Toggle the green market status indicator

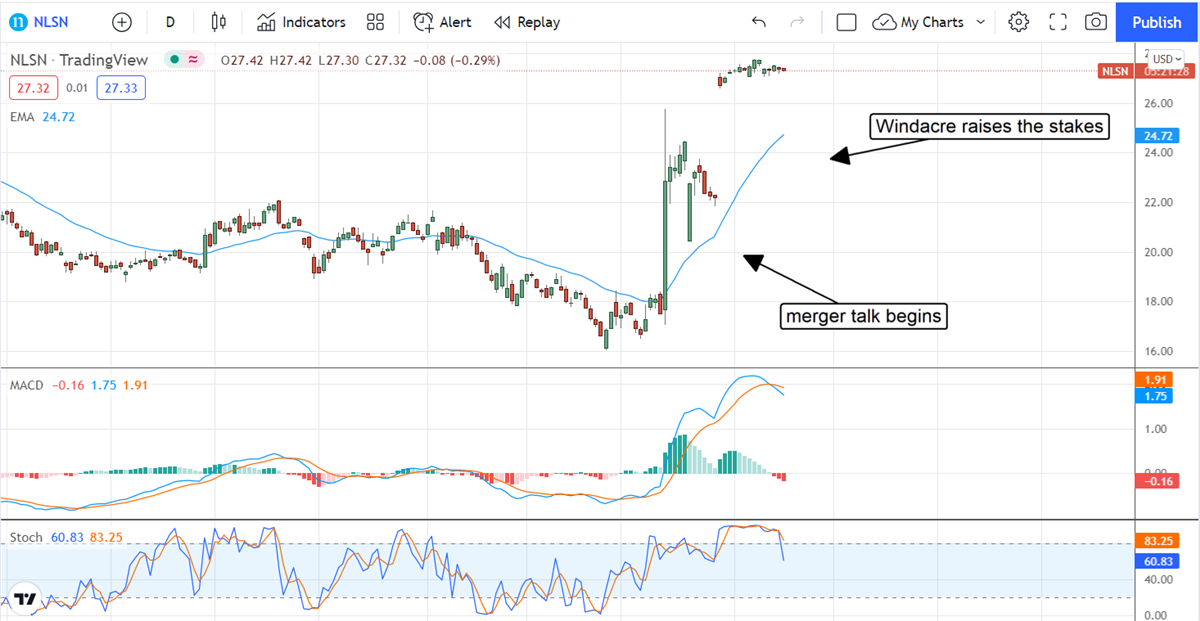(x=174, y=60)
